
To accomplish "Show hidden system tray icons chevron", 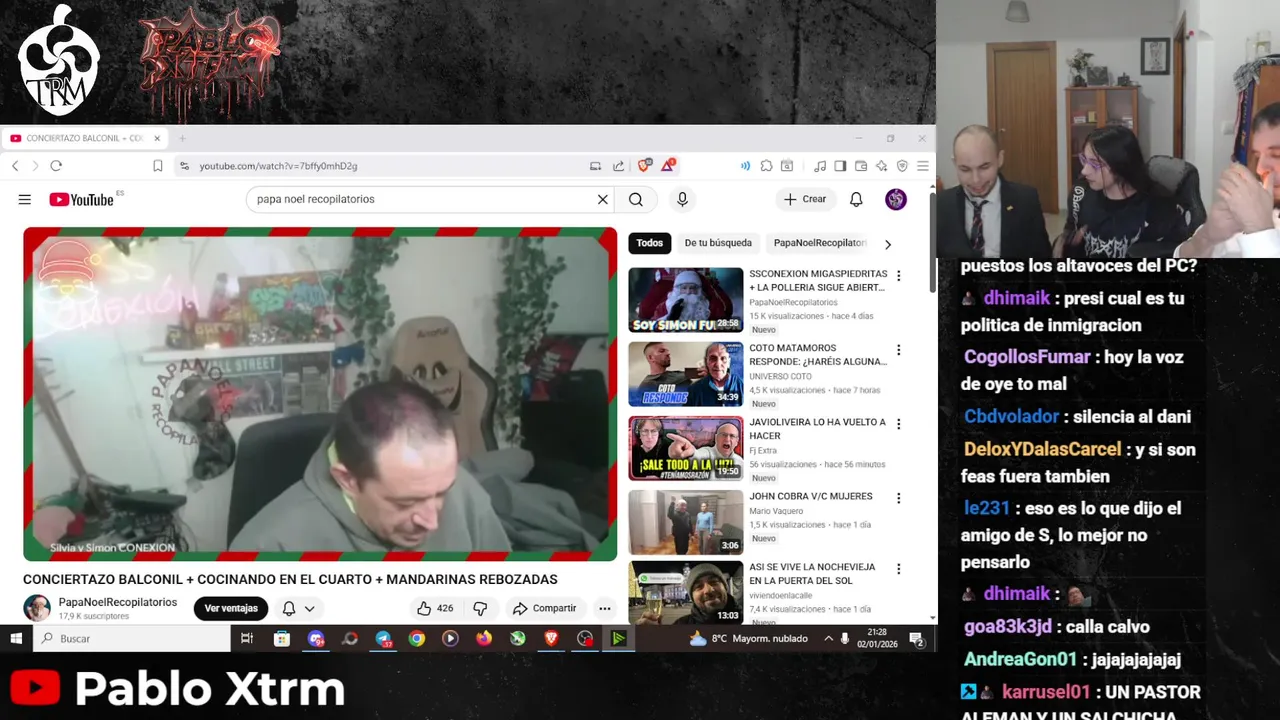I will pos(828,638).
